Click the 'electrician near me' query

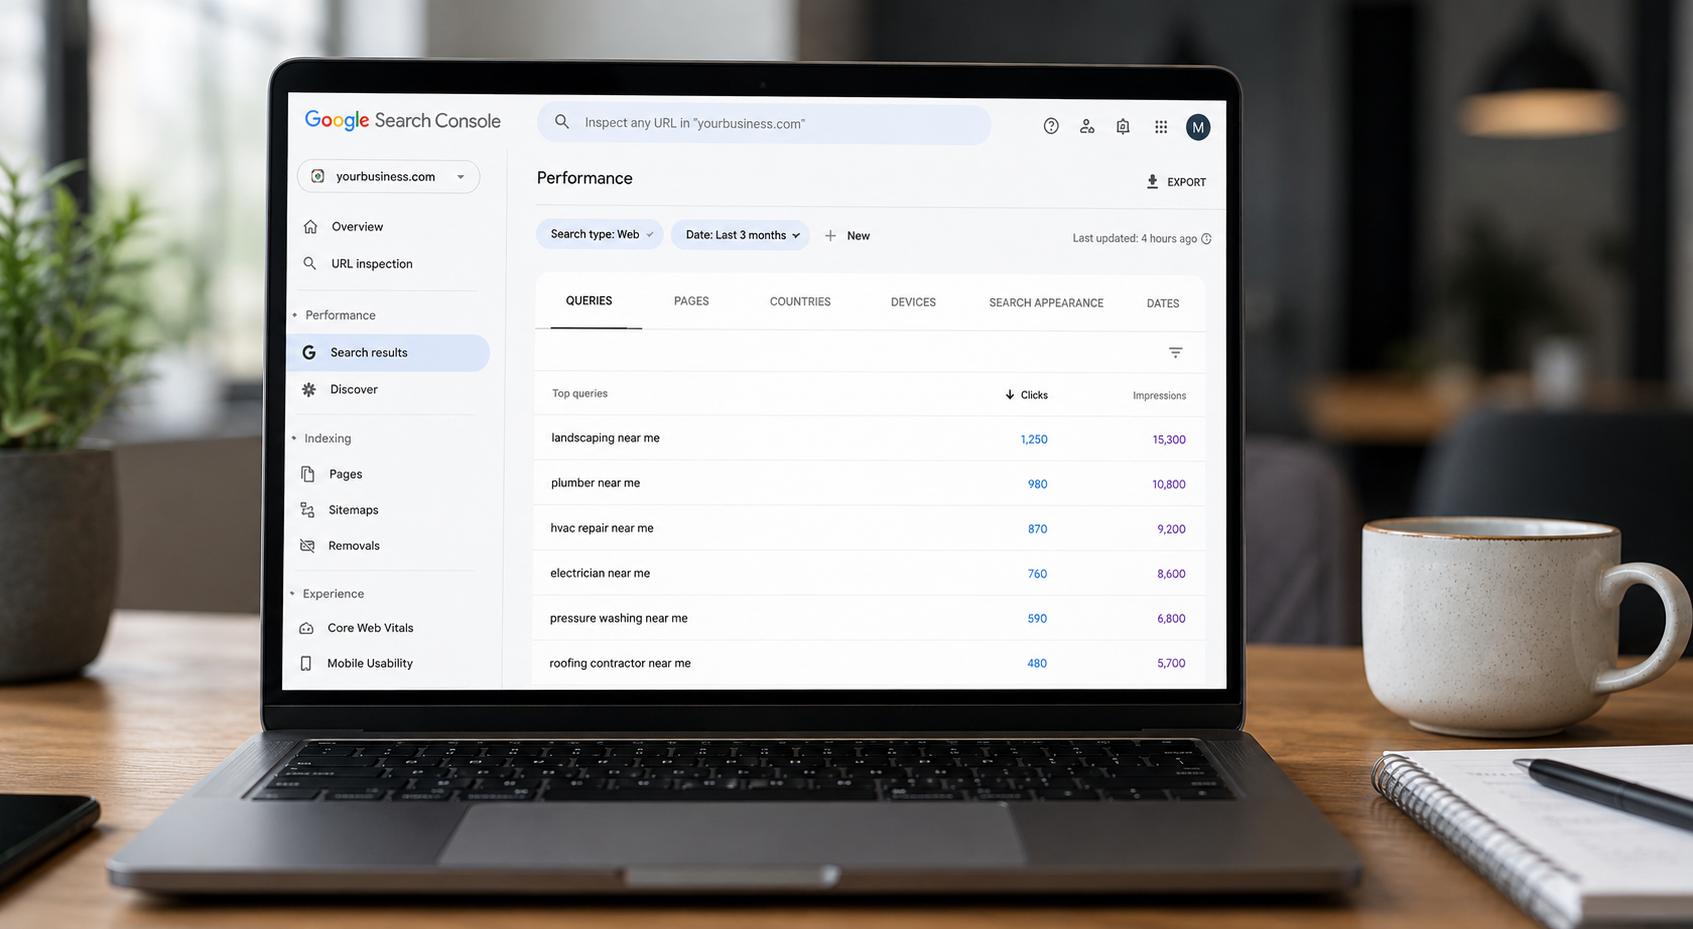(600, 573)
